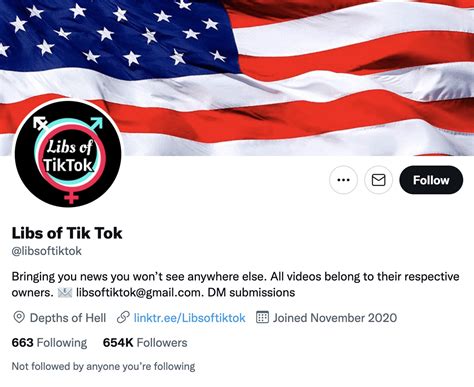Image resolution: width=474 pixels, height=387 pixels.
Task: Click the @libsoftiktok handle text
Action: (x=47, y=251)
